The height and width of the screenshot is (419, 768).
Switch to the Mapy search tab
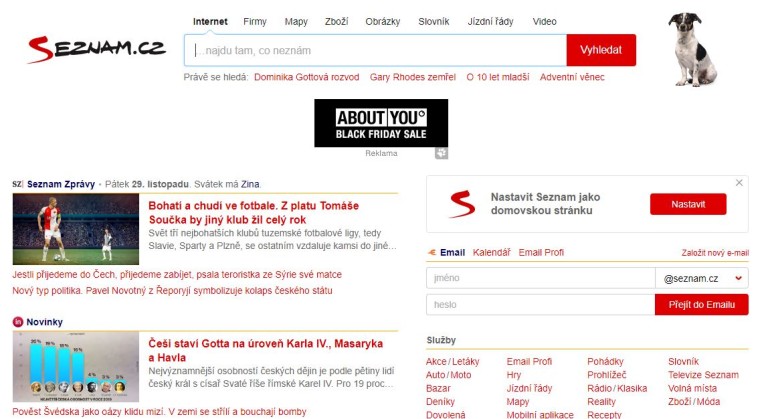pos(296,21)
